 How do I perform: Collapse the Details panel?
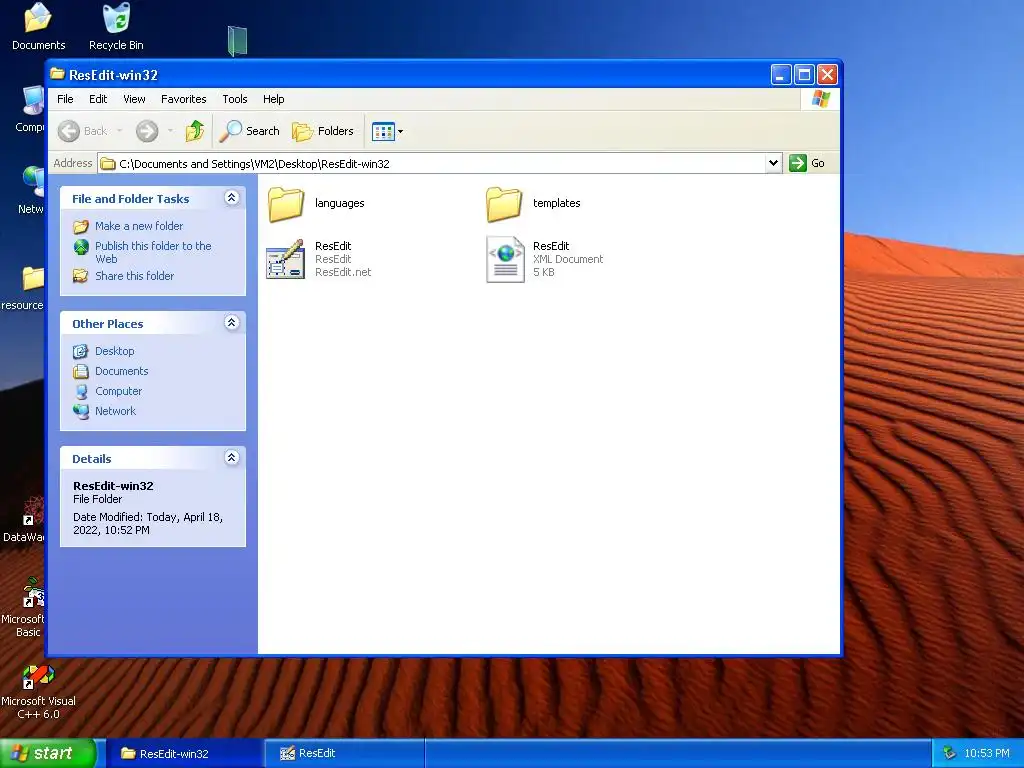coord(231,458)
